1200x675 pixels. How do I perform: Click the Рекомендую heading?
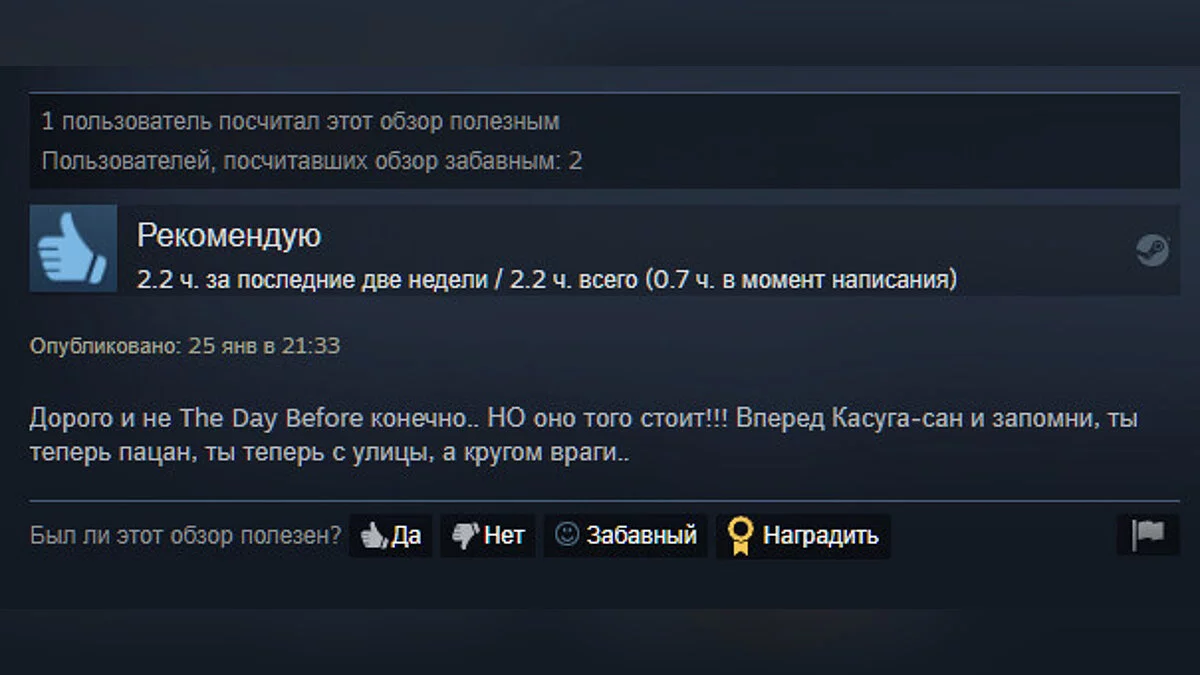[229, 236]
